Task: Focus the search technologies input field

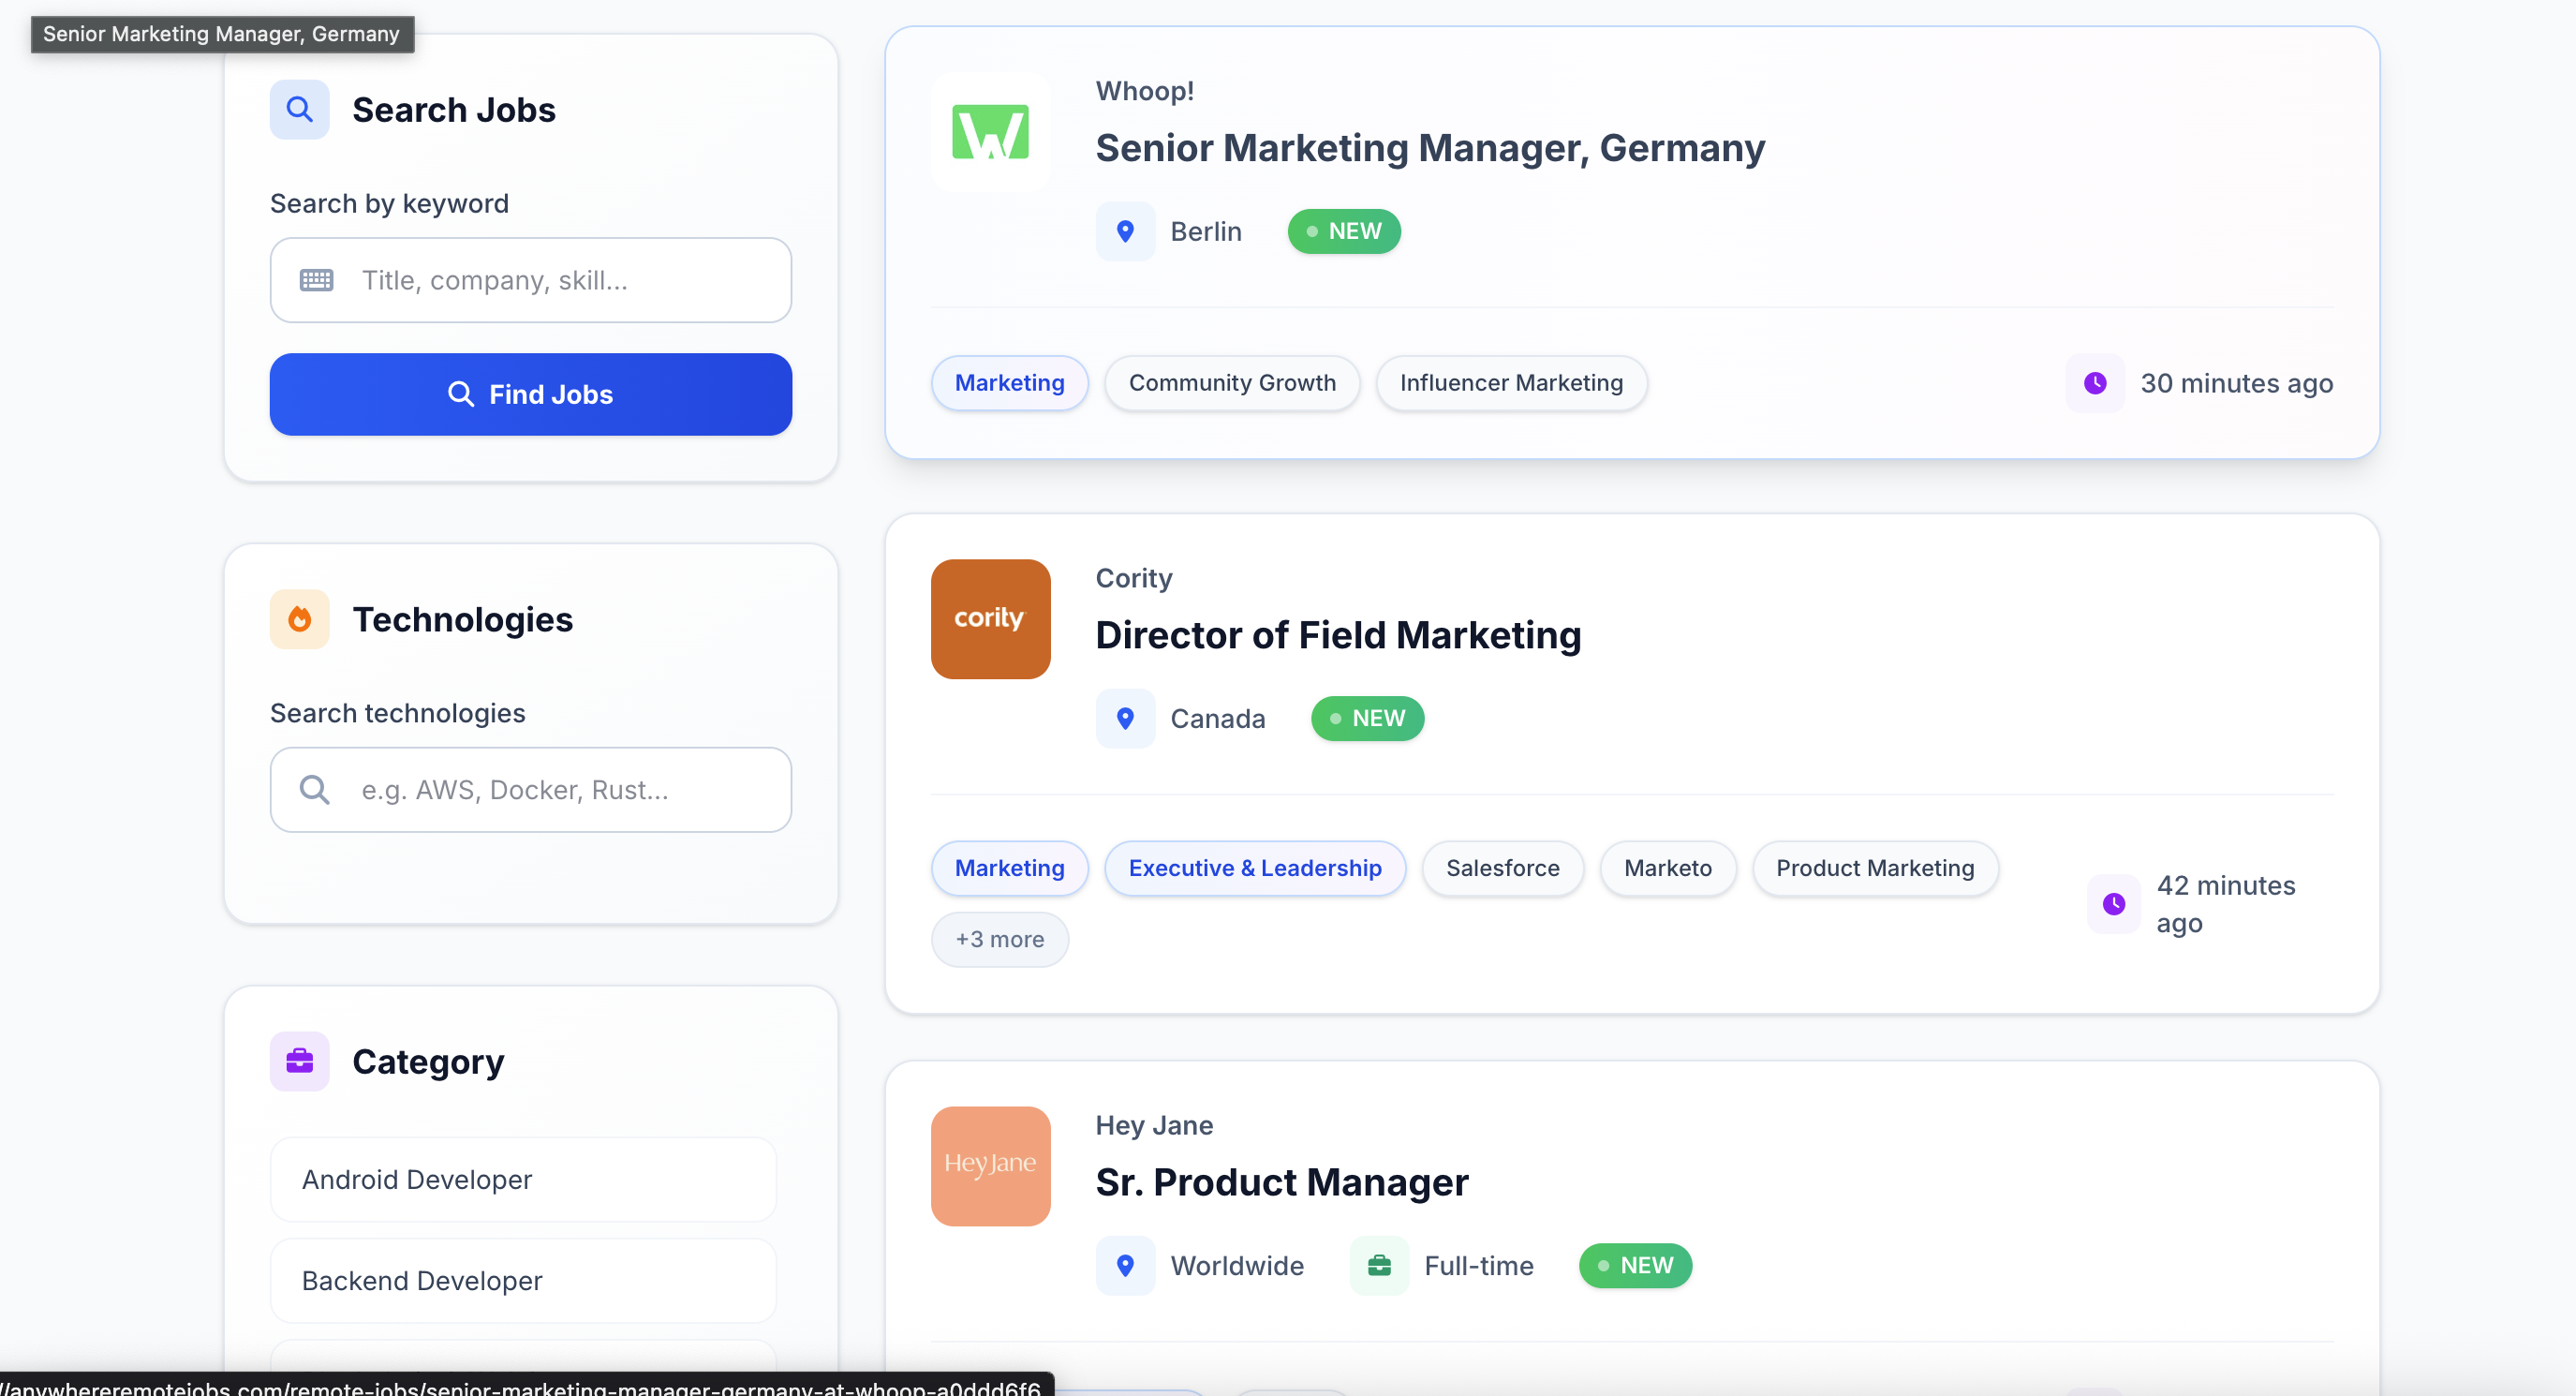Action: click(531, 790)
